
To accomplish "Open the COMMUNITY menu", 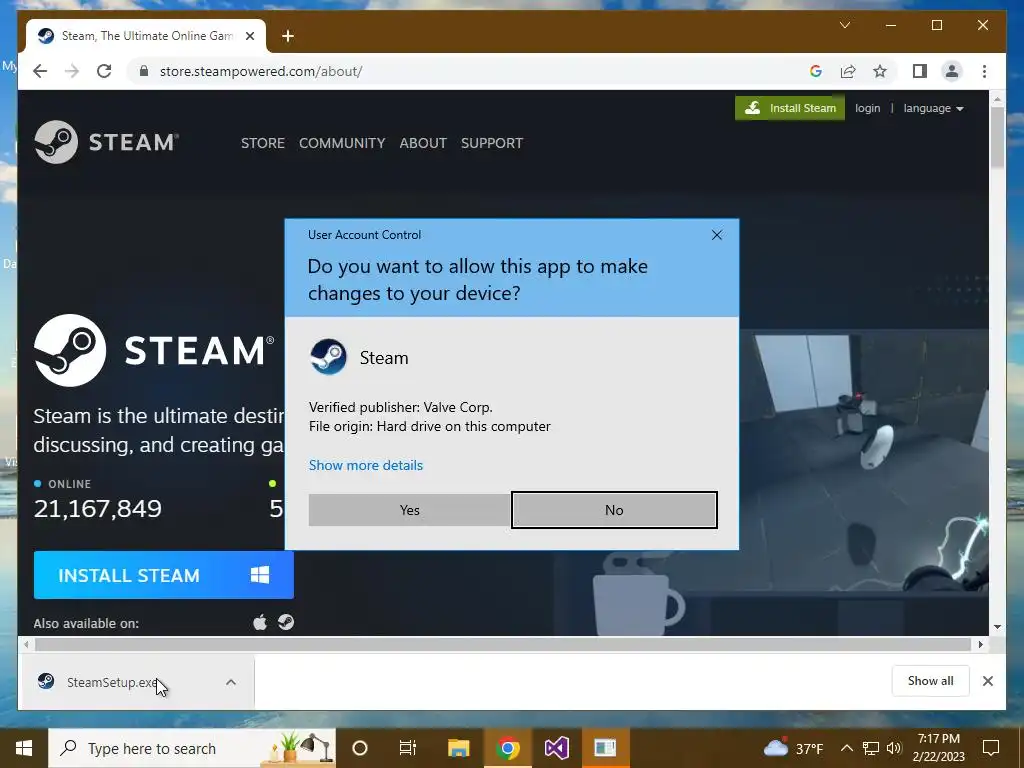I will coord(342,143).
